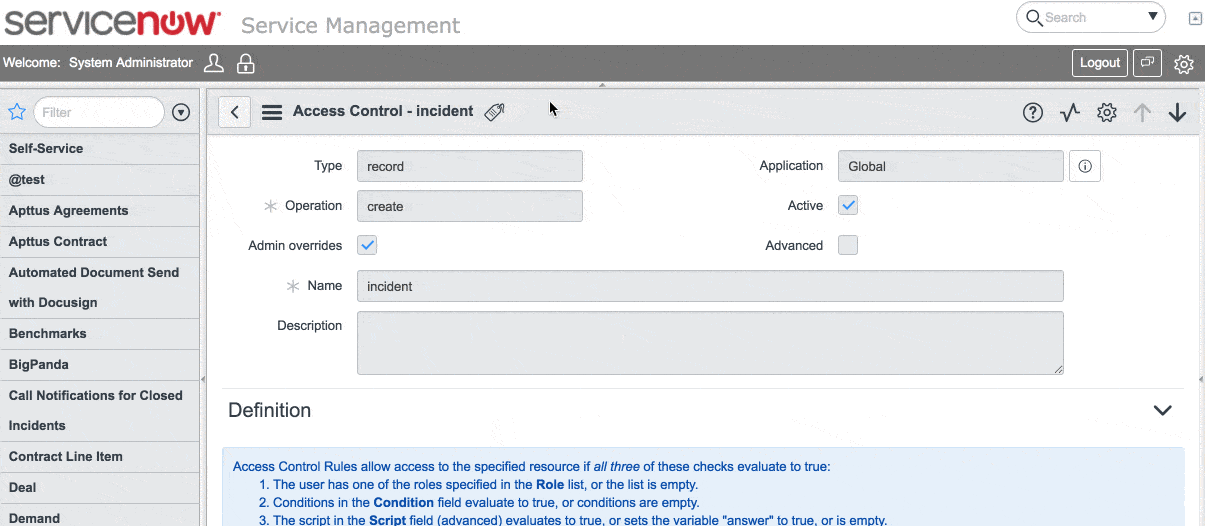Open the Self-Service menu
This screenshot has height=526, width=1205.
tap(46, 149)
